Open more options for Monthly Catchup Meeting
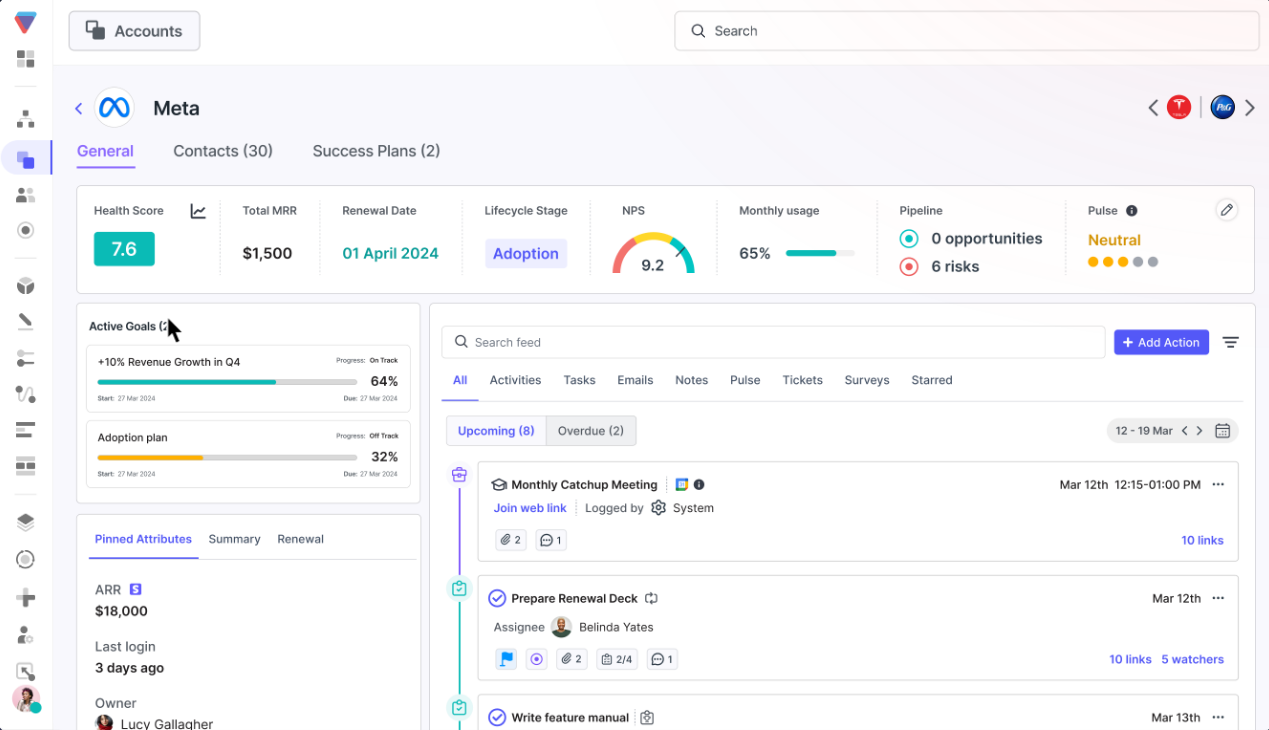The image size is (1269, 730). (1218, 485)
